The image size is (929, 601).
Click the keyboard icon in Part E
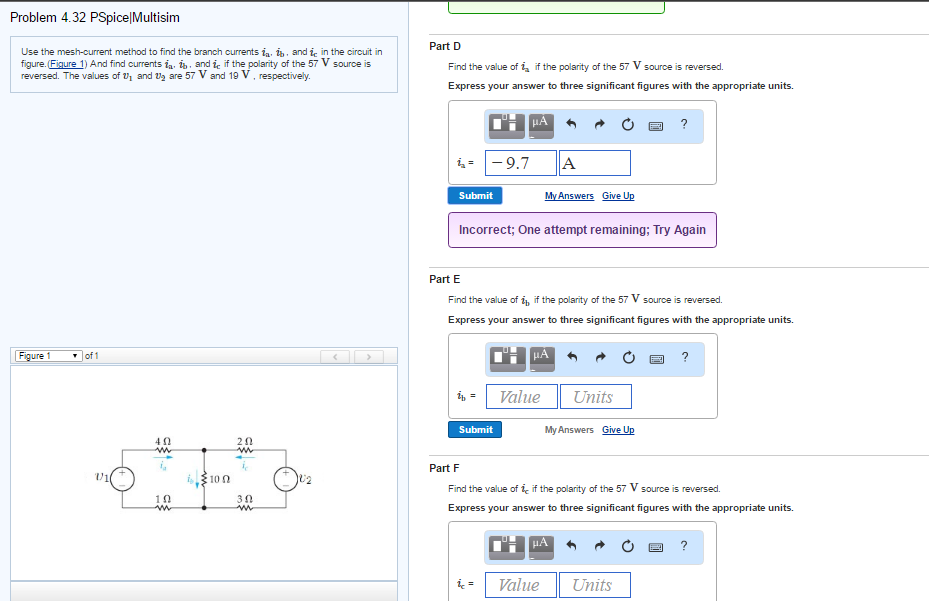655,358
